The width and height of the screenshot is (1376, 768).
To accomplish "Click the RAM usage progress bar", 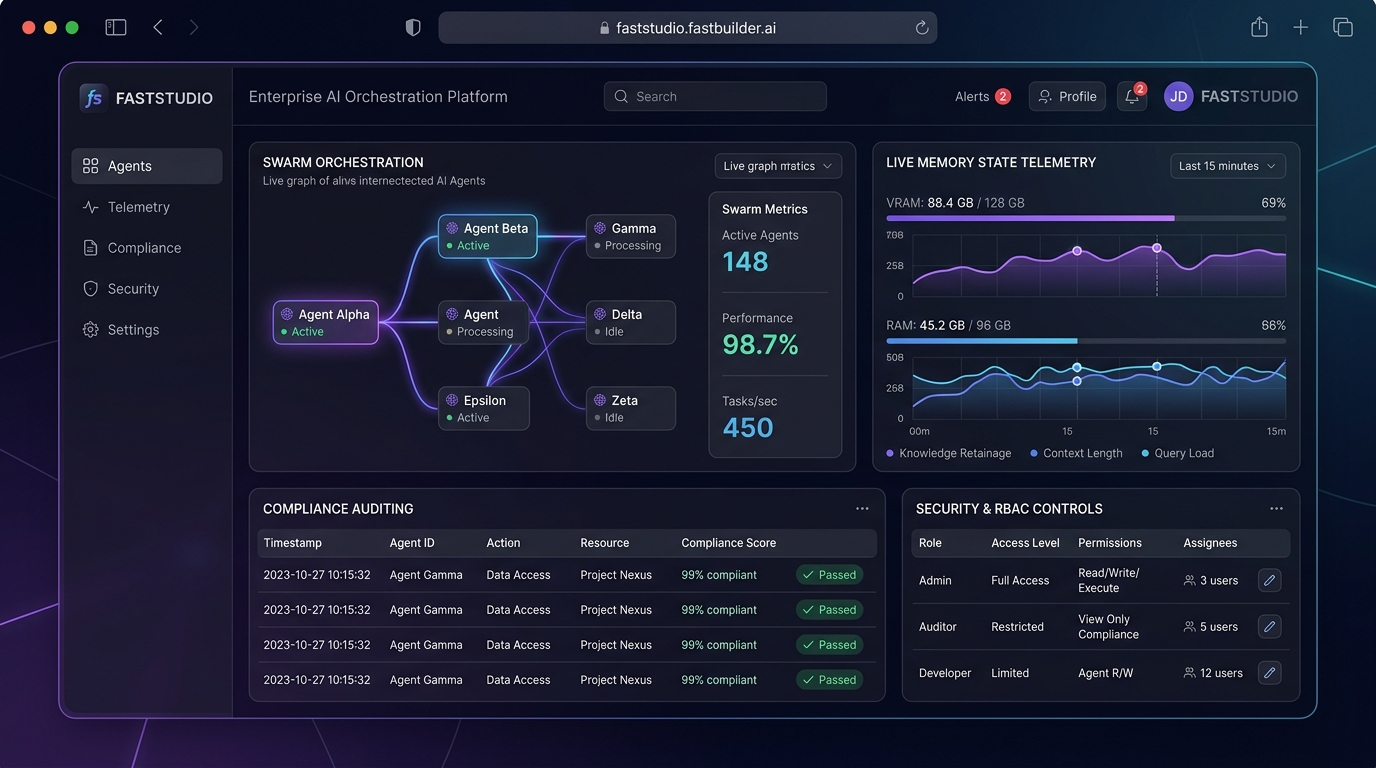I will click(1086, 341).
